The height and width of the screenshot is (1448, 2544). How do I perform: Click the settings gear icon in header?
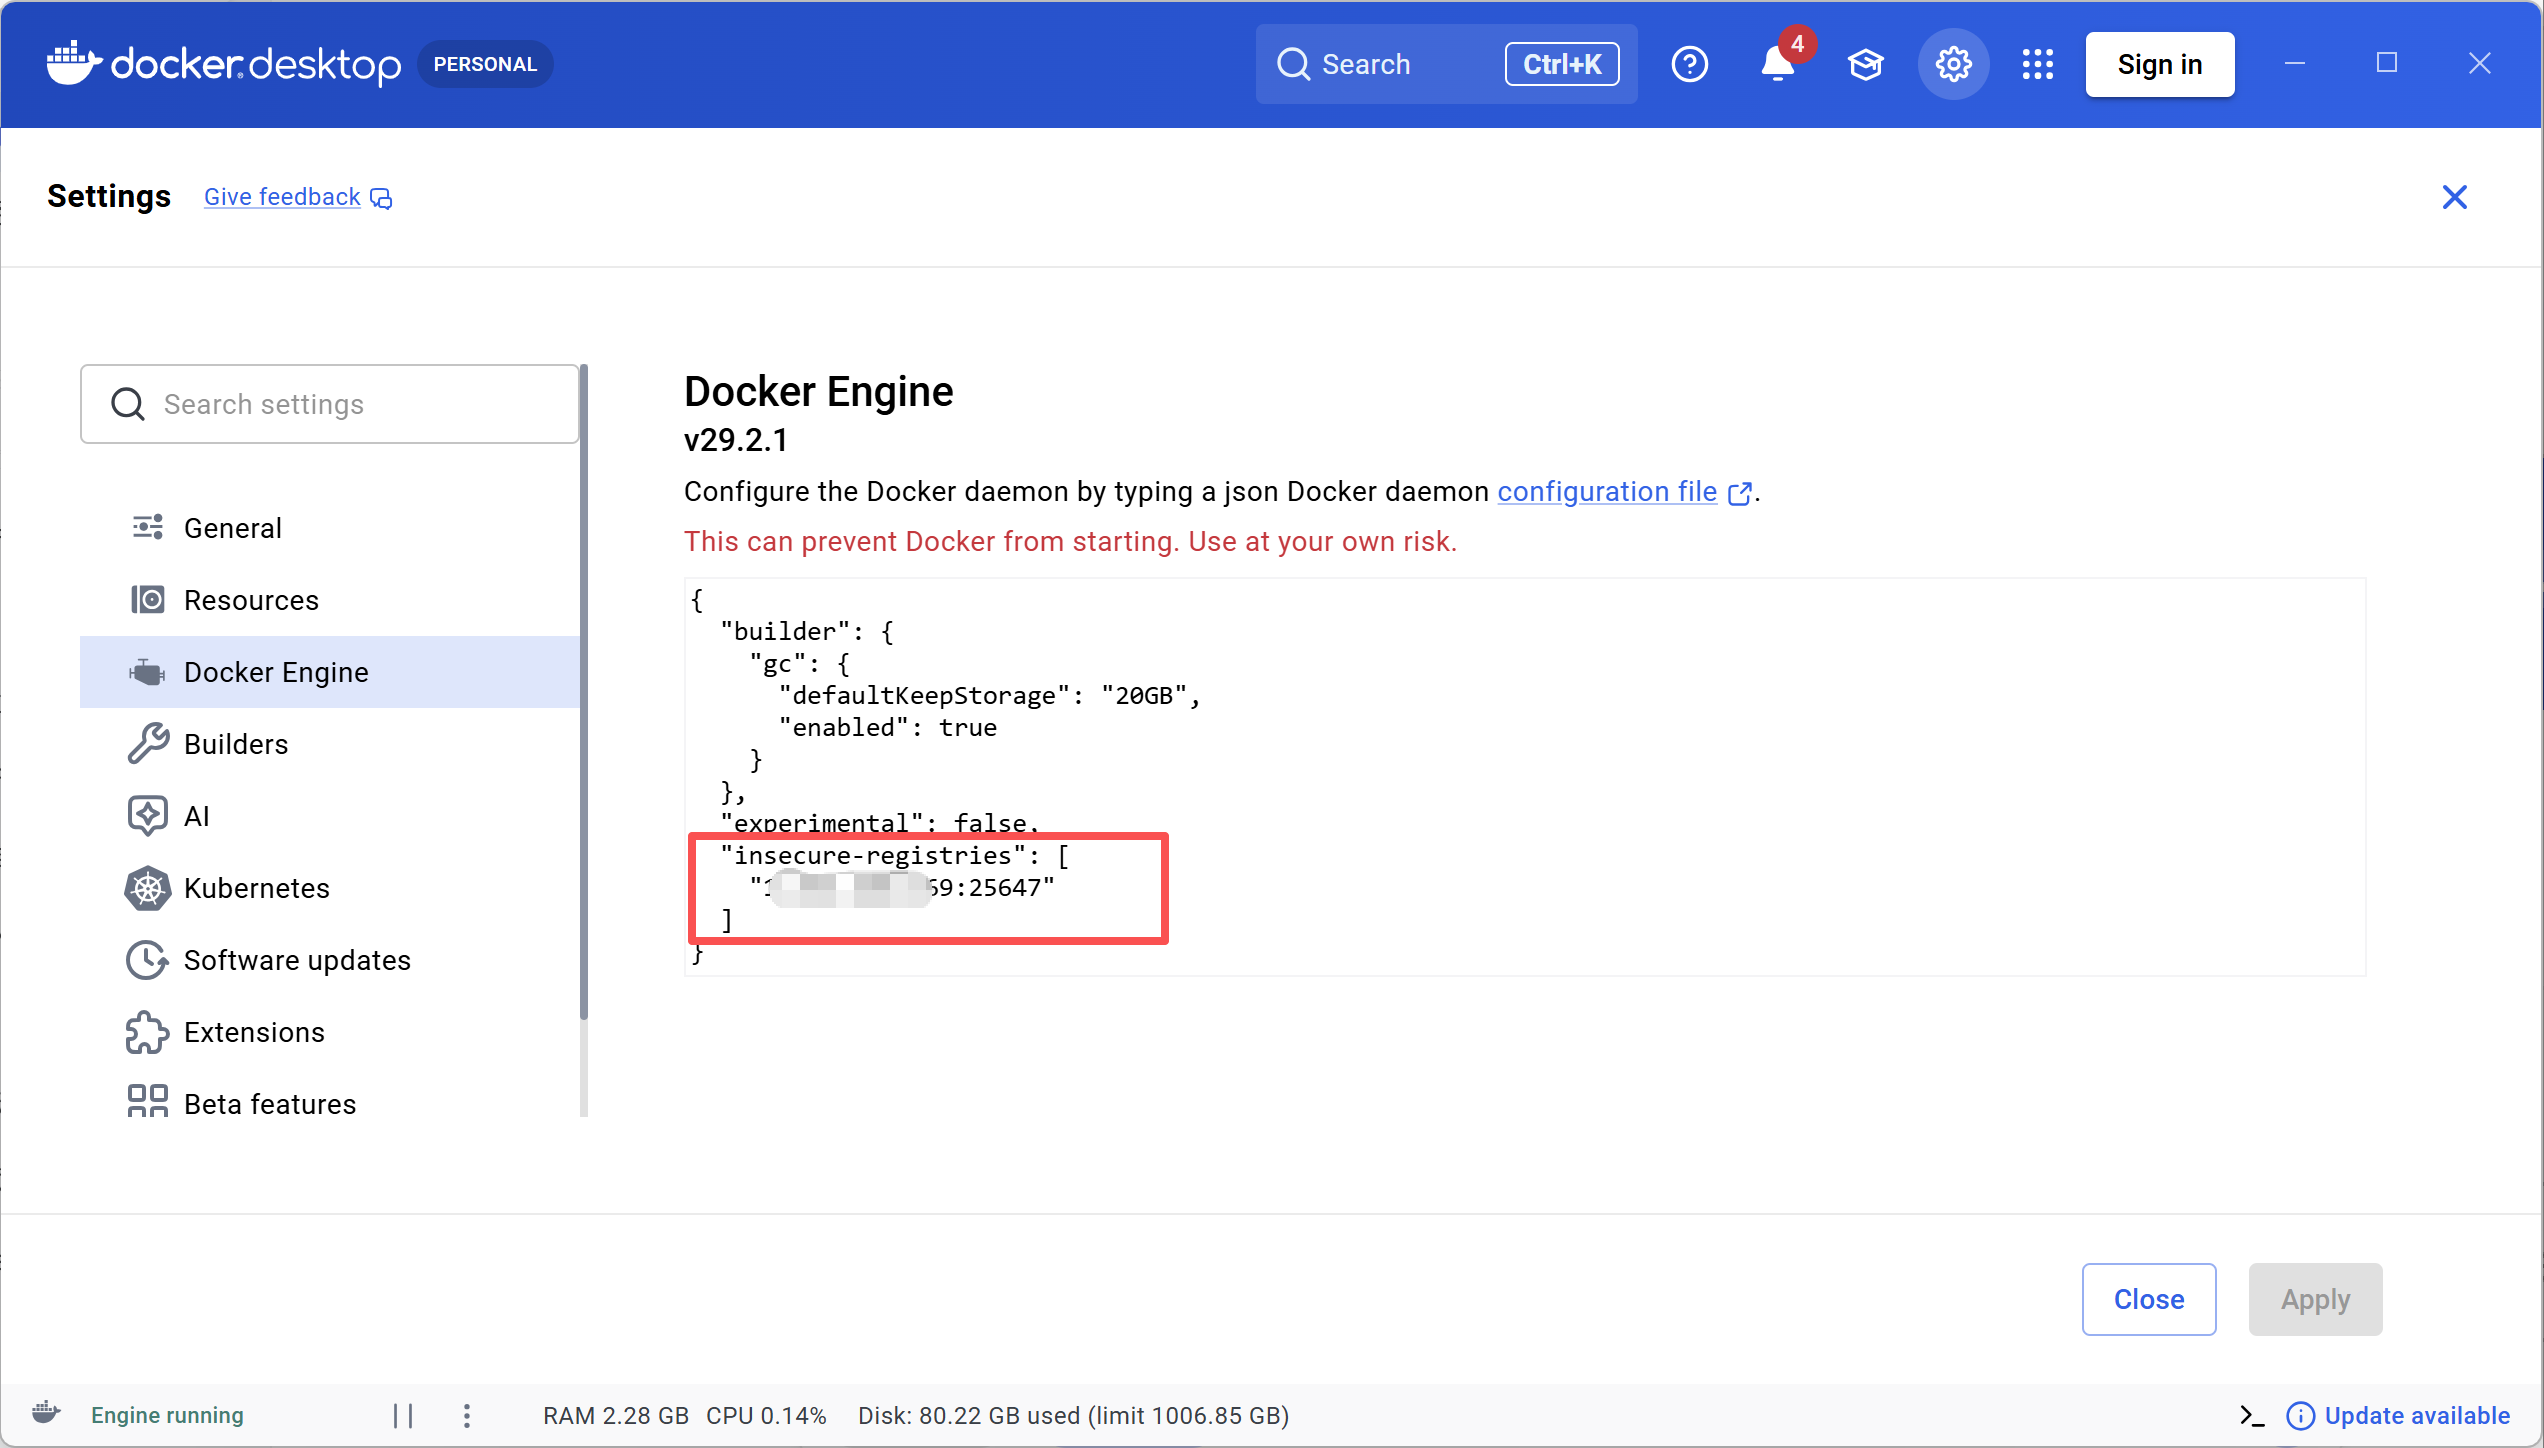pyautogui.click(x=1953, y=64)
